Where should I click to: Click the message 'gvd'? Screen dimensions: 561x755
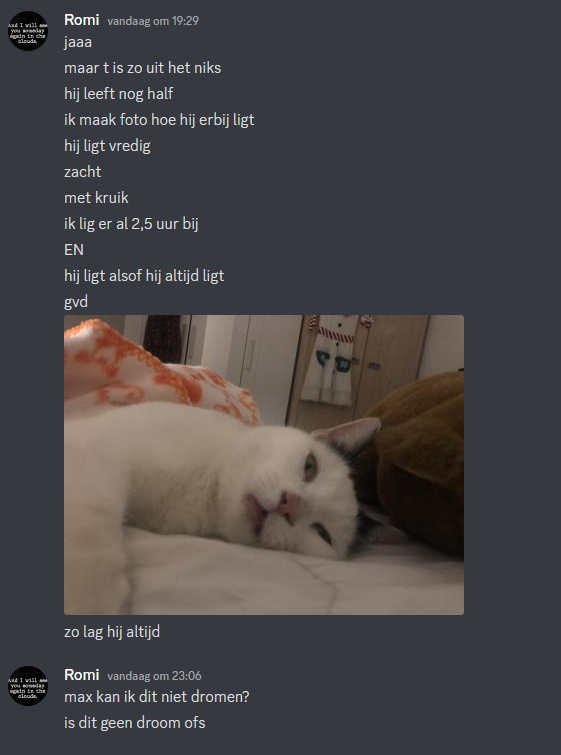pos(76,302)
